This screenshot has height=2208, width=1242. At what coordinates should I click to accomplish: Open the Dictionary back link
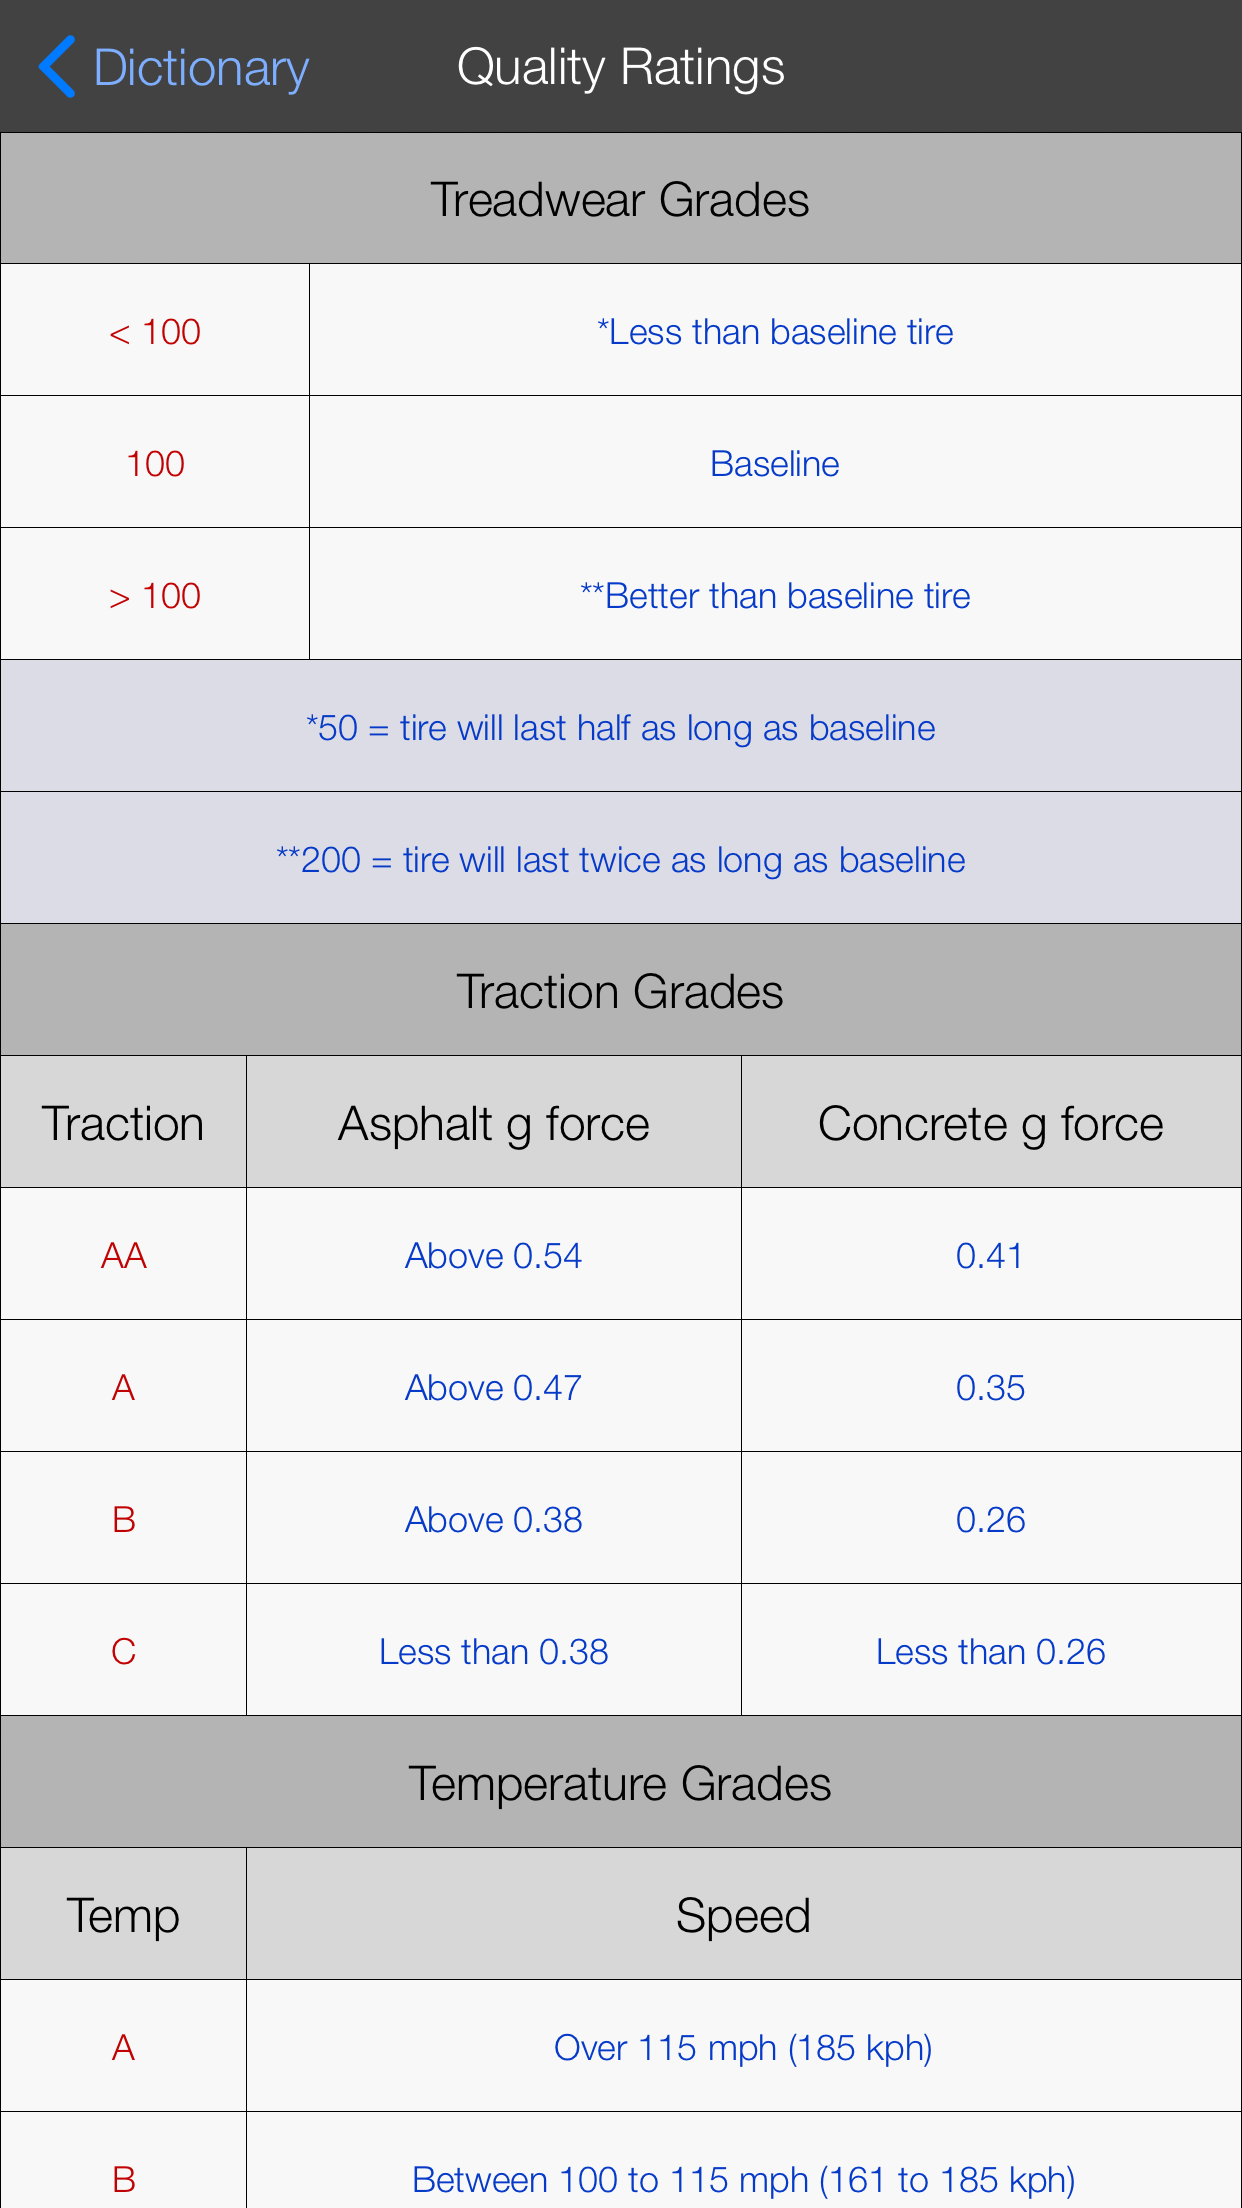[x=200, y=66]
